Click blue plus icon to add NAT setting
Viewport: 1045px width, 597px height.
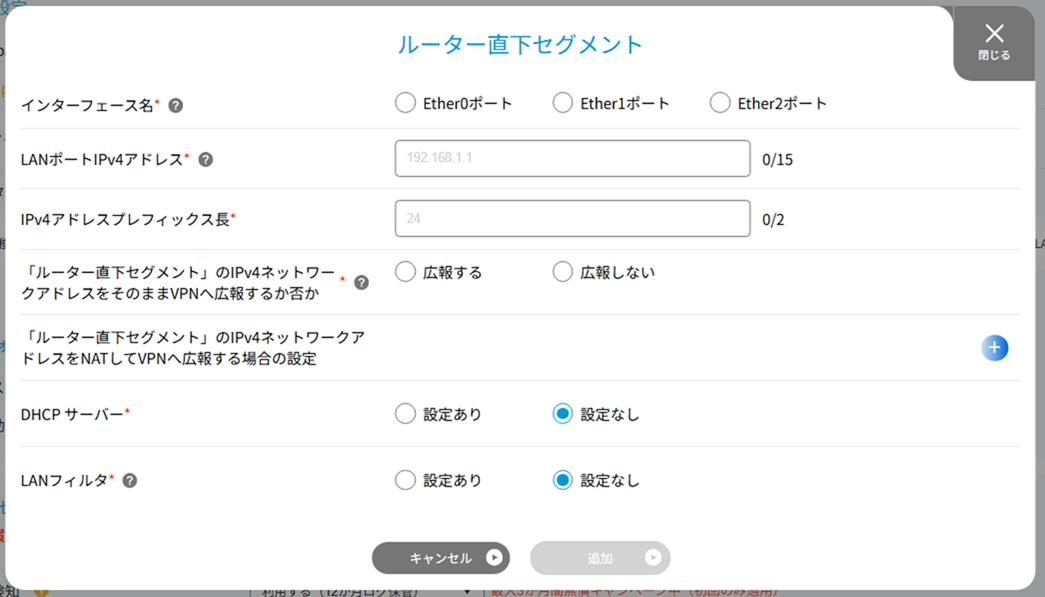(x=994, y=348)
